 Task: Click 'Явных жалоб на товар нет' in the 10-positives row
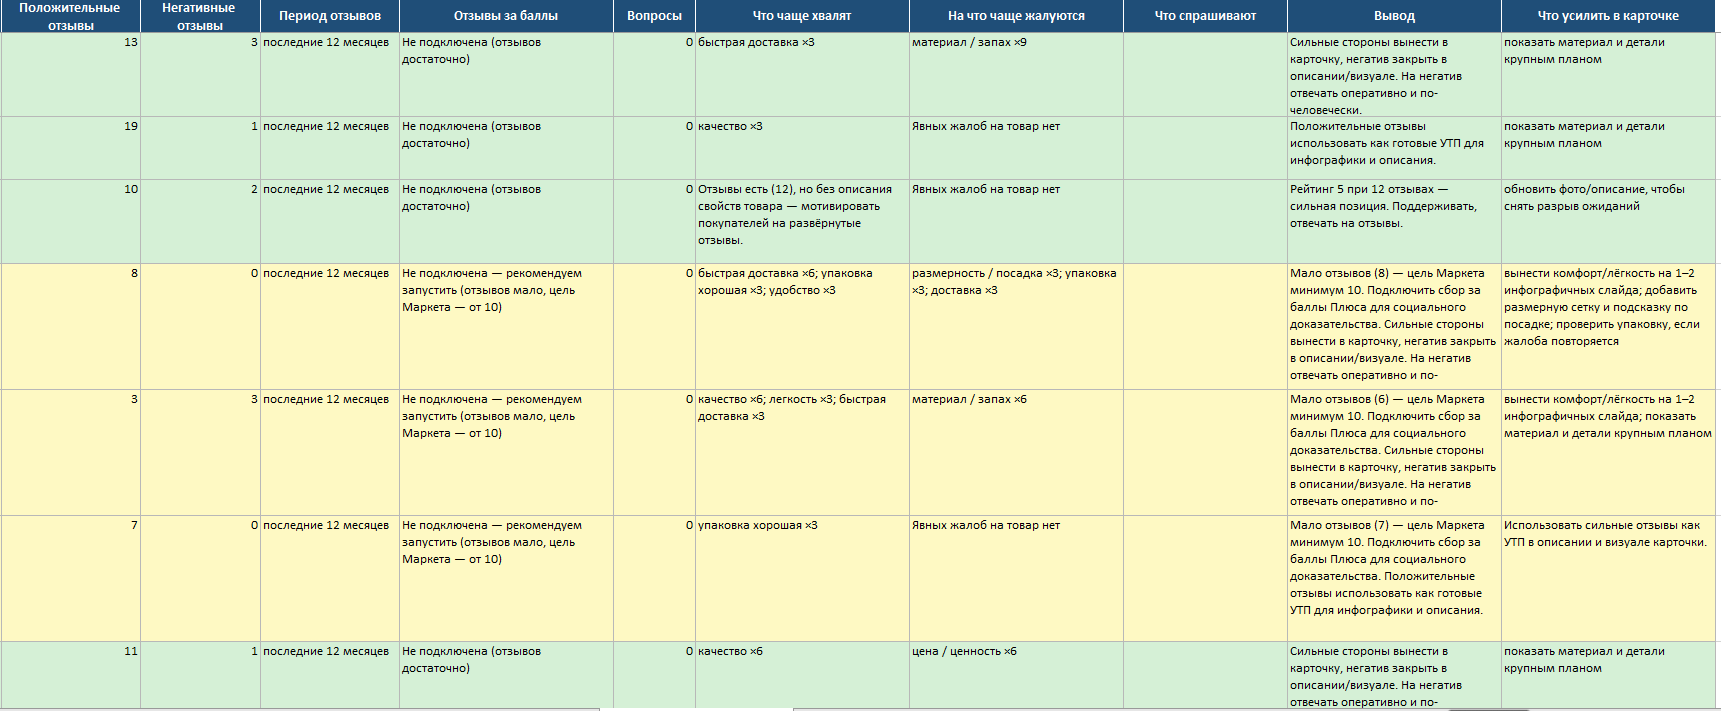click(1016, 222)
